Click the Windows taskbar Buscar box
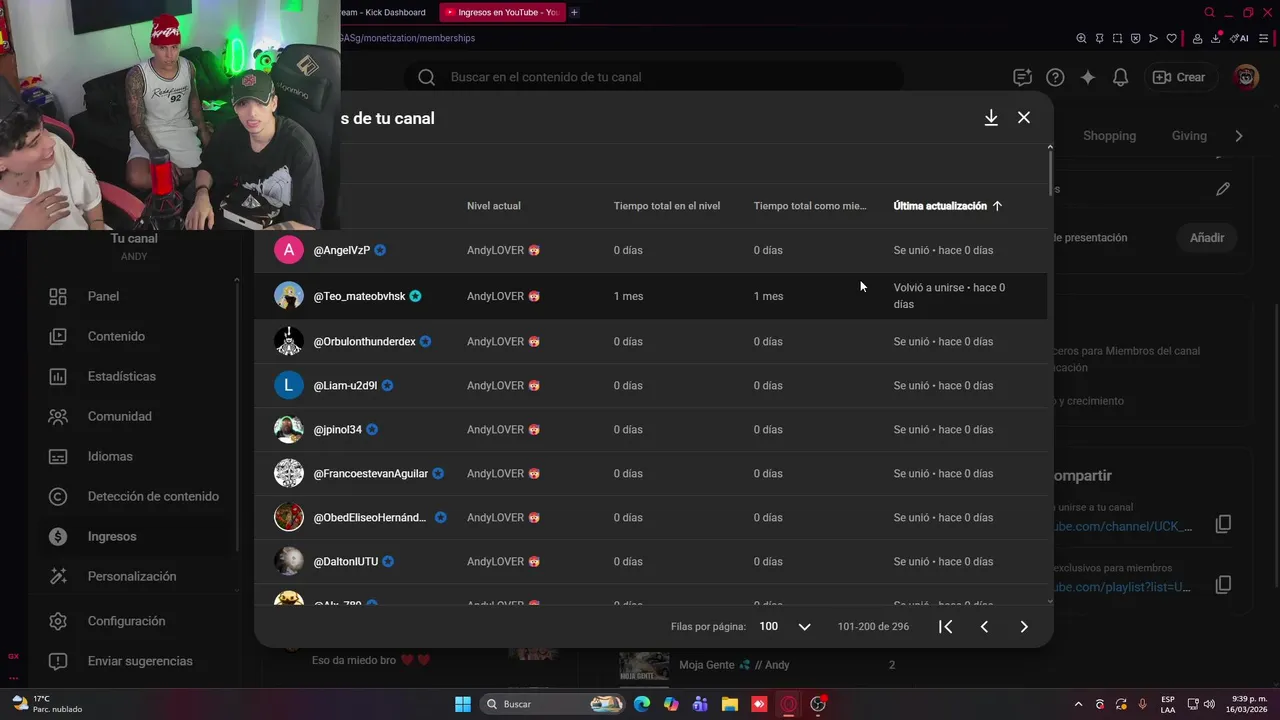 point(554,704)
